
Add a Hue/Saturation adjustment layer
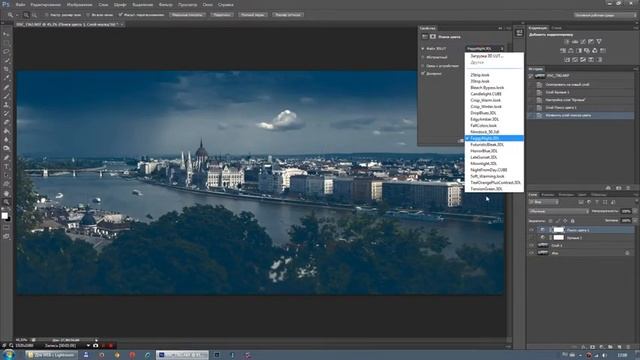(x=563, y=51)
